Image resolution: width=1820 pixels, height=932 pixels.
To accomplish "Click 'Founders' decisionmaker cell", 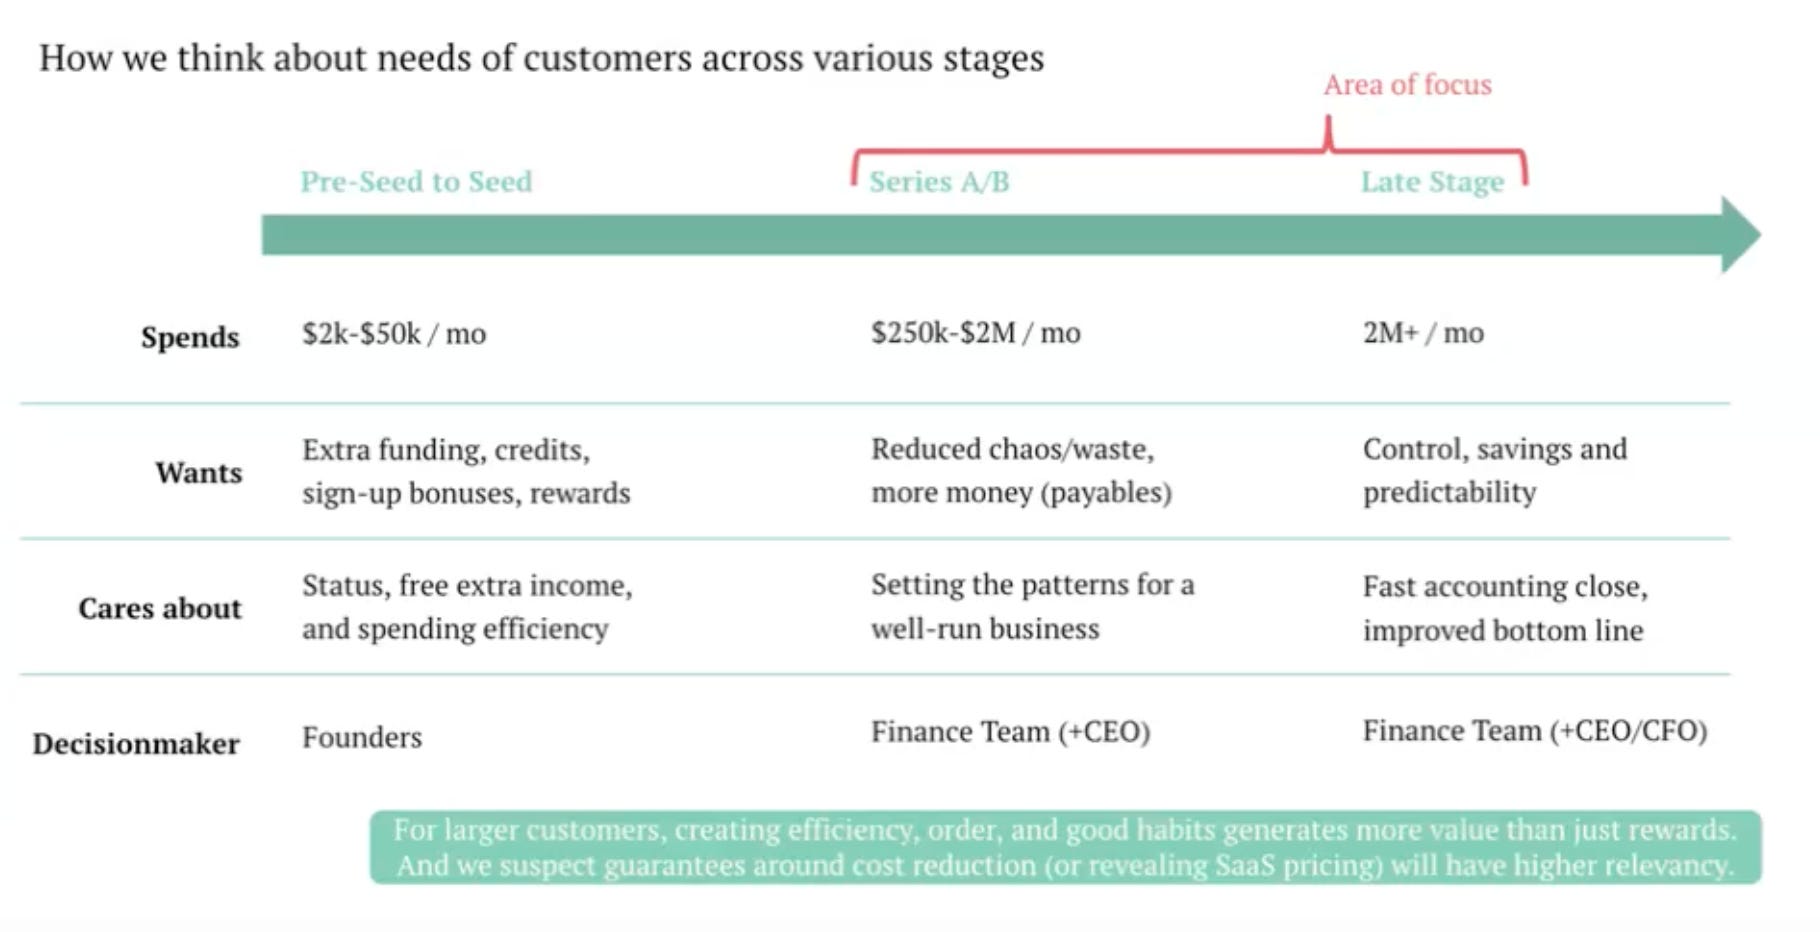I will tap(362, 737).
